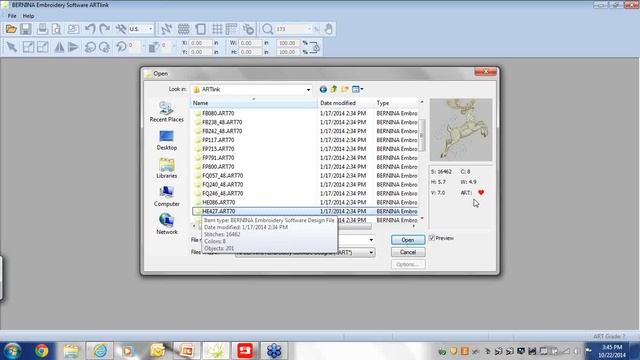This screenshot has height=360, width=640.
Task: Open the File menu
Action: pos(12,16)
